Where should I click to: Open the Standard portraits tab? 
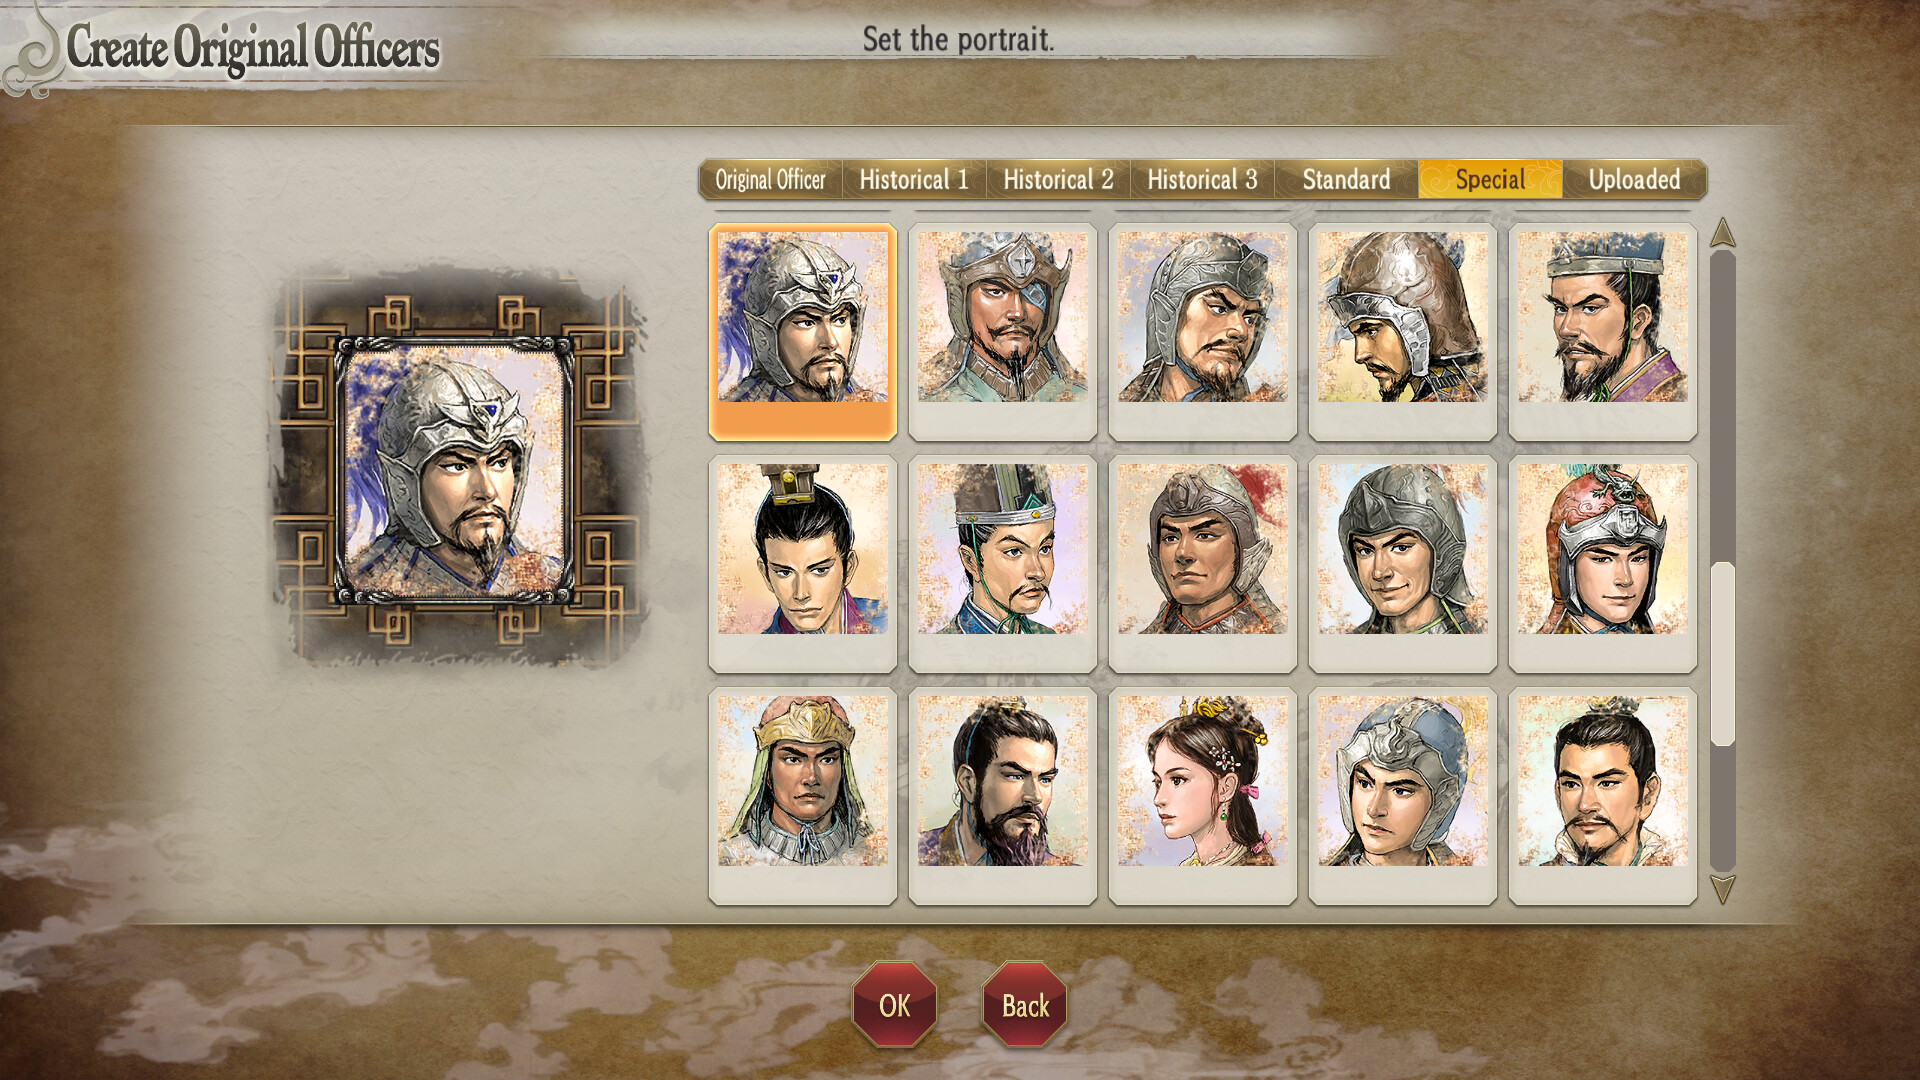[x=1346, y=180]
